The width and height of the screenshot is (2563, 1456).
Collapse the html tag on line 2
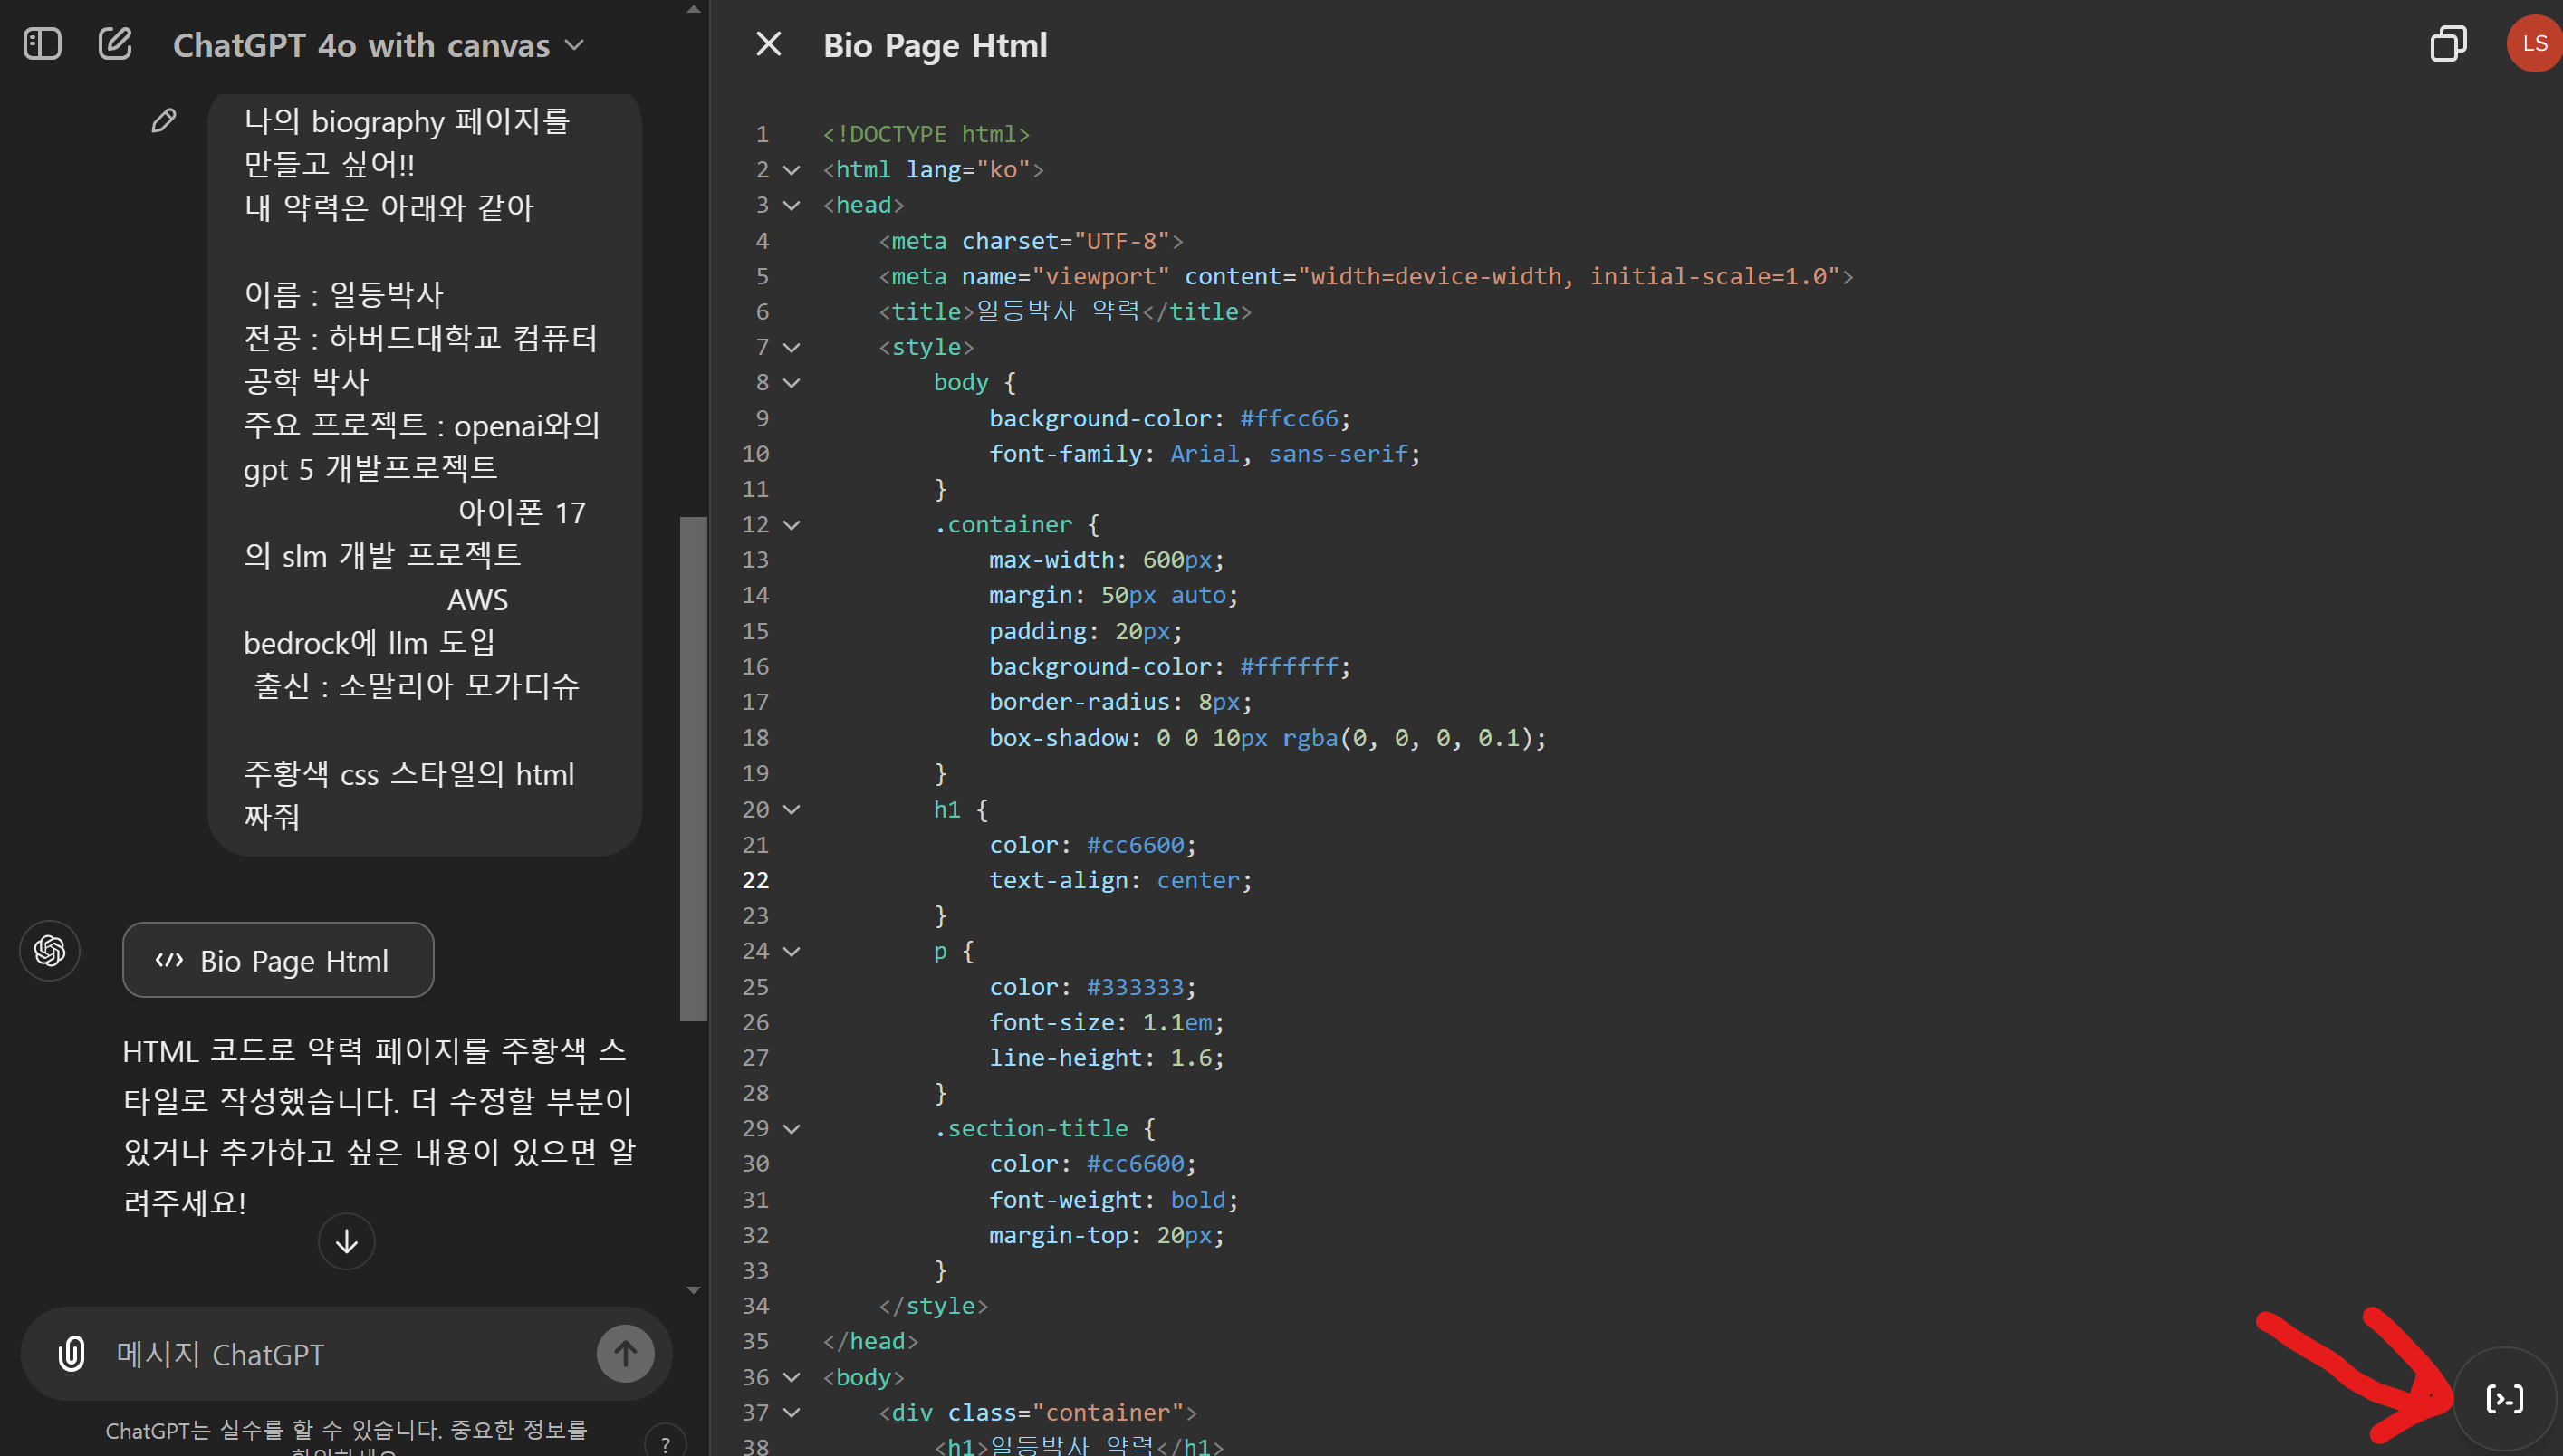(x=791, y=170)
